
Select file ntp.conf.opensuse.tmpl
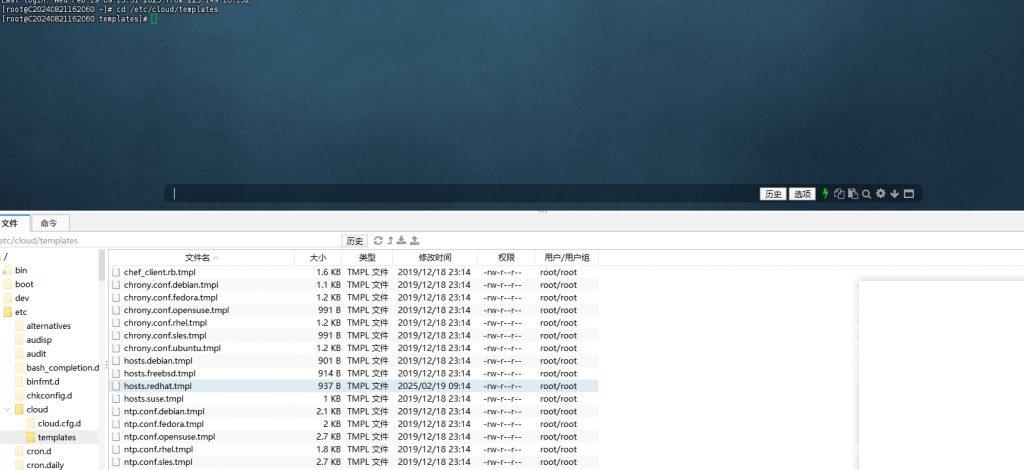point(169,437)
